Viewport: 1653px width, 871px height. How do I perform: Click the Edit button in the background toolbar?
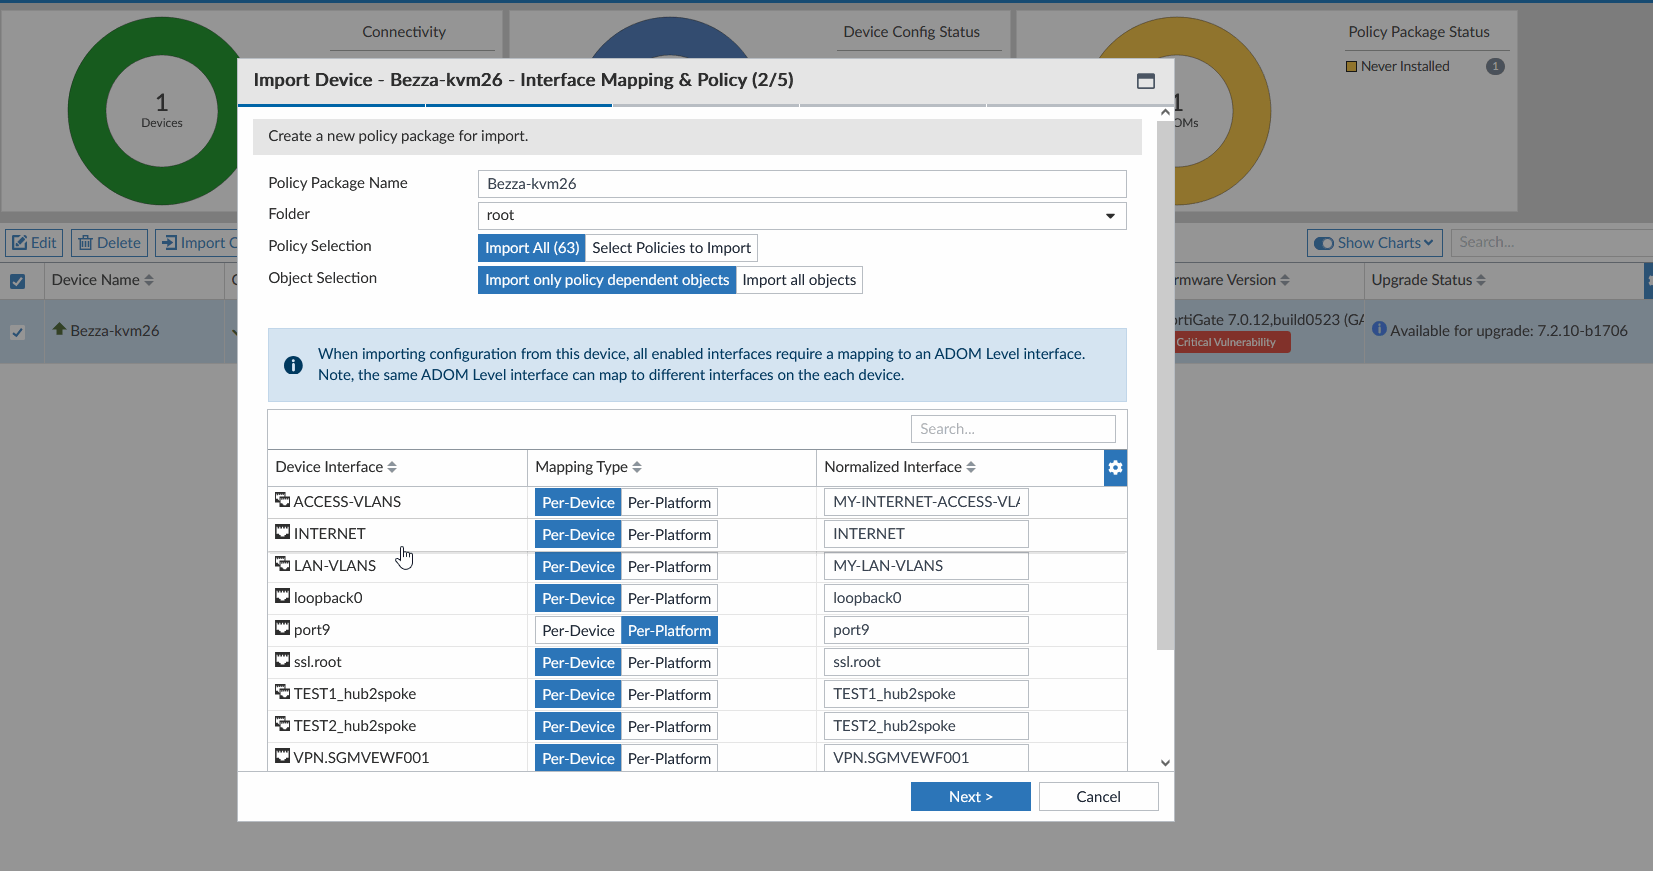point(34,243)
